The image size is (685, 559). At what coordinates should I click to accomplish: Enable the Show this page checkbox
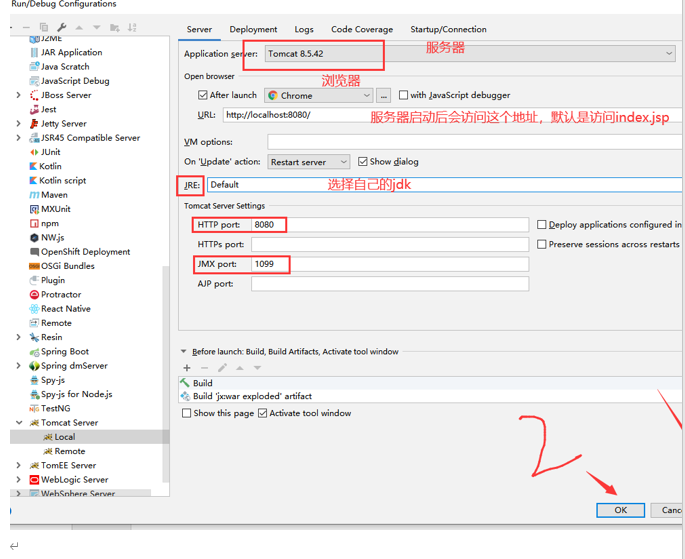(x=187, y=413)
